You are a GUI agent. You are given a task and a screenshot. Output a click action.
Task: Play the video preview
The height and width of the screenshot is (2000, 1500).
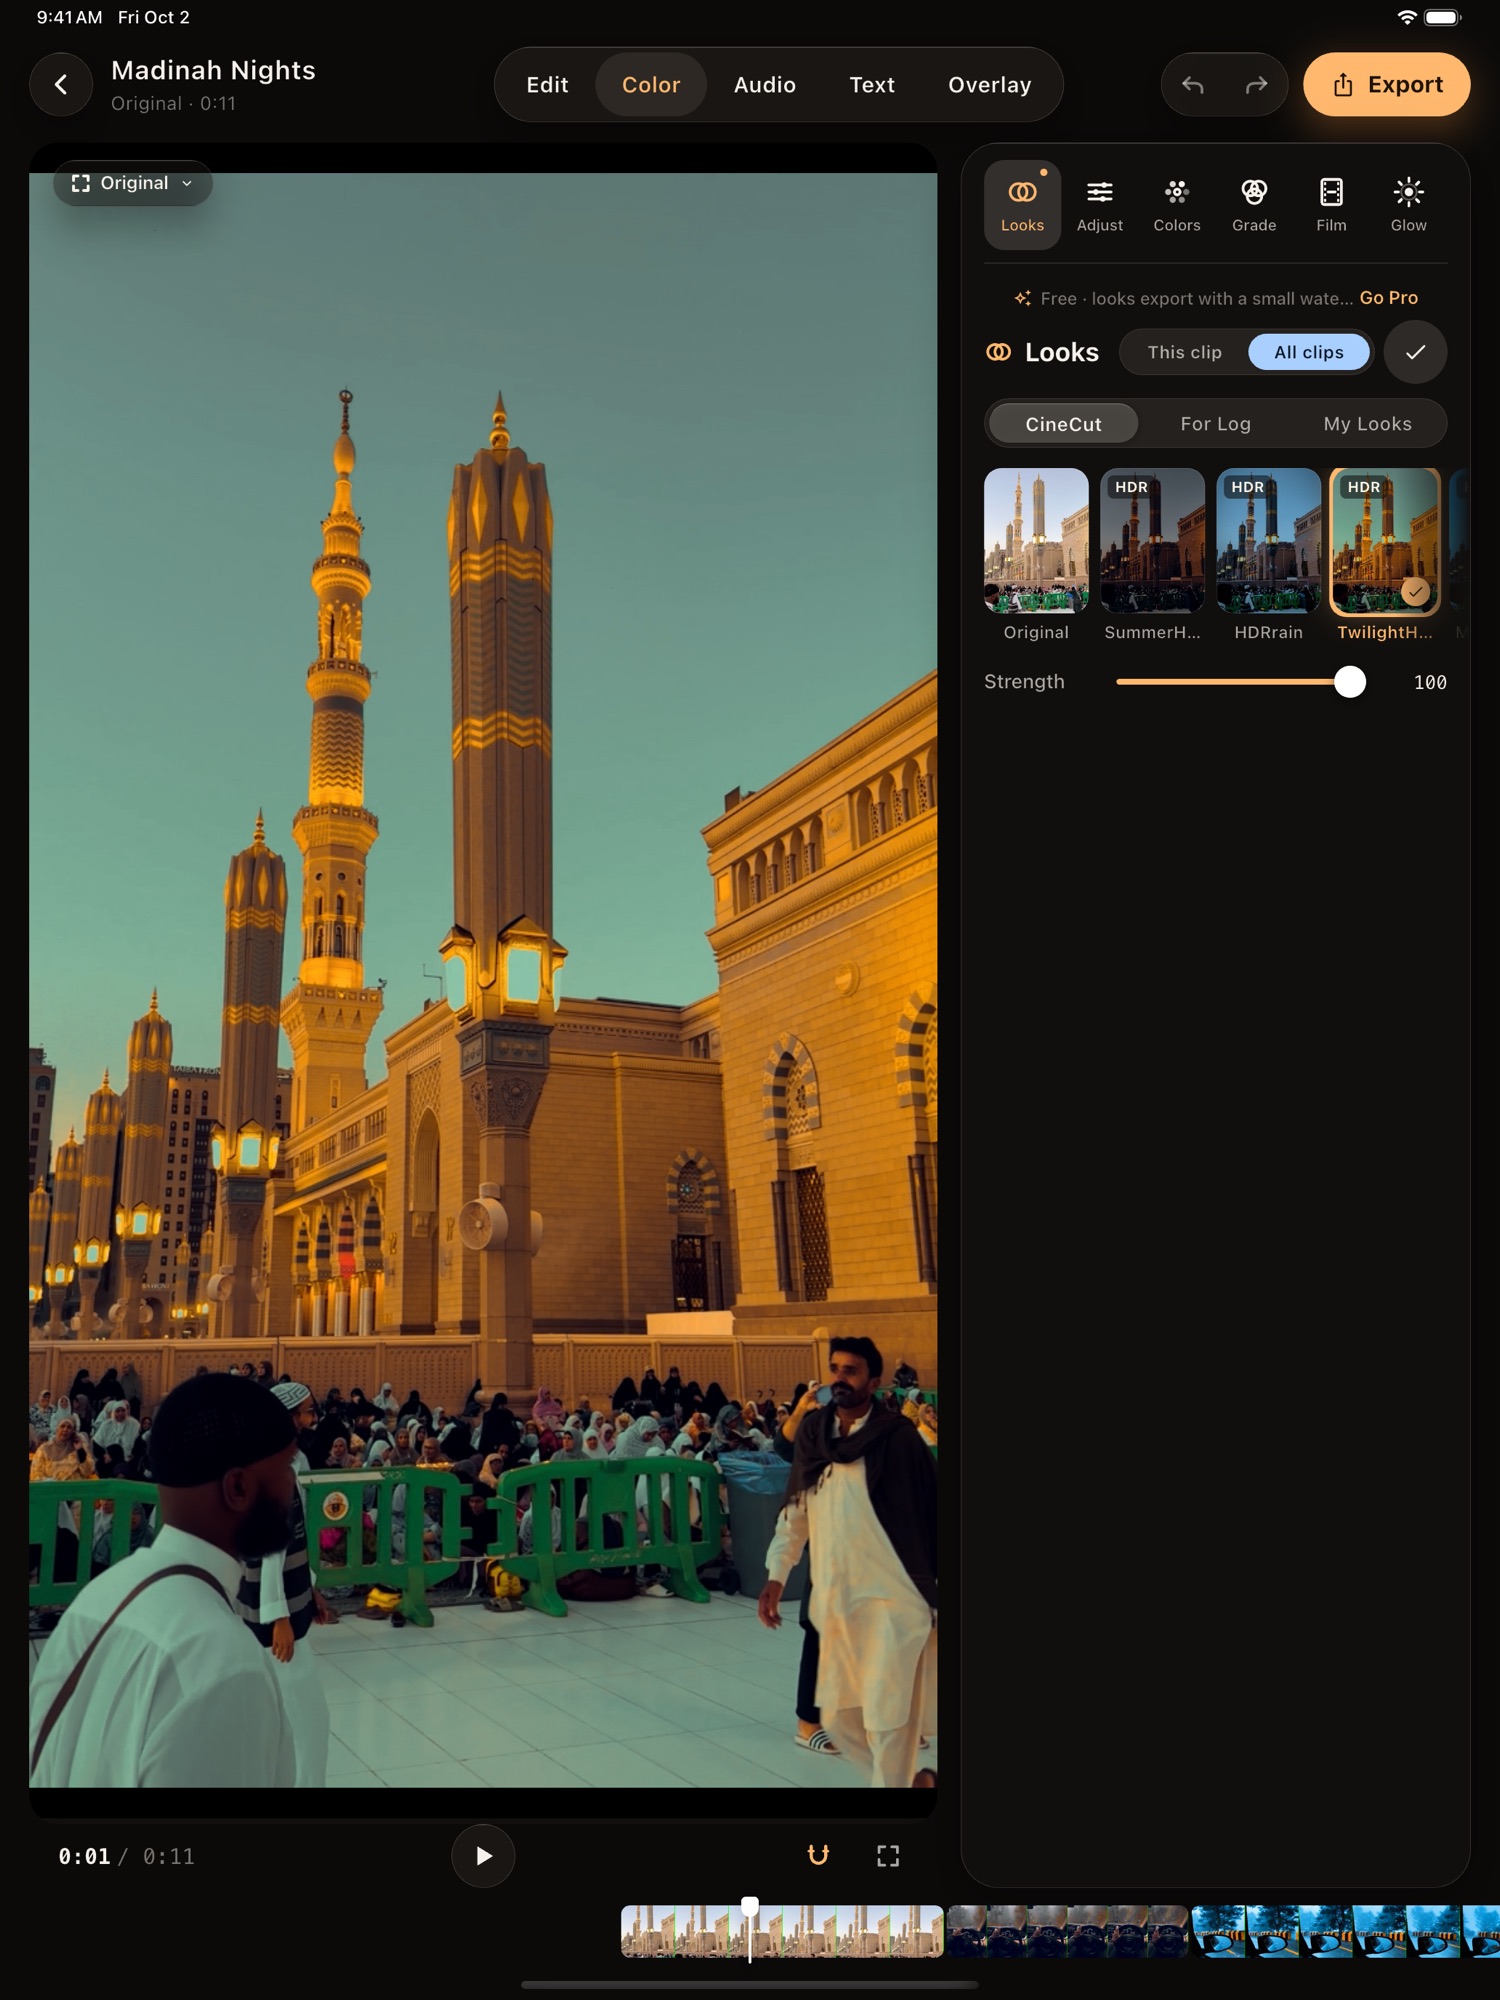[483, 1856]
